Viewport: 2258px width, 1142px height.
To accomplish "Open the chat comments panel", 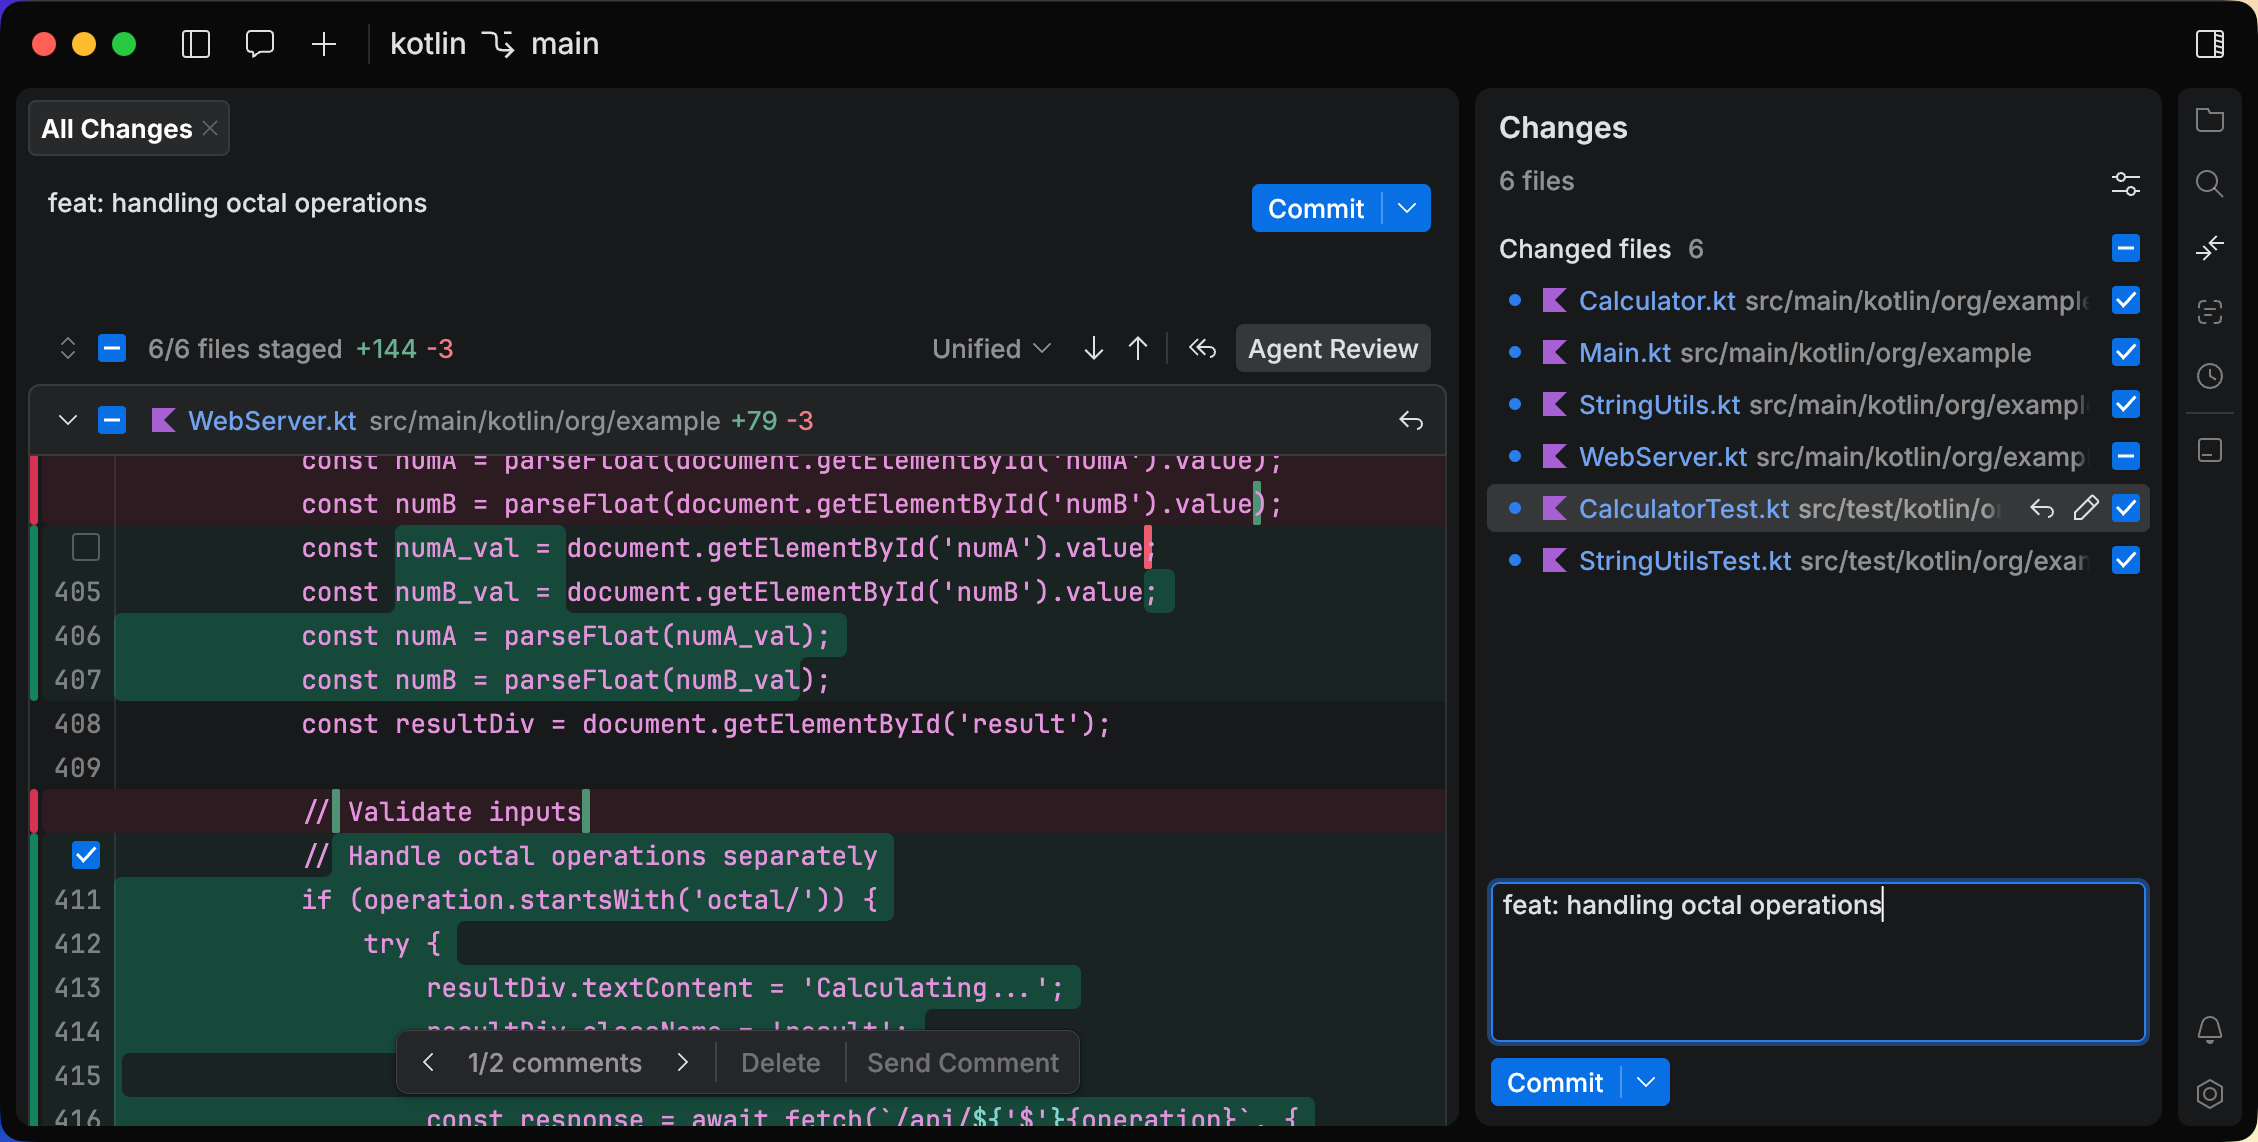I will click(259, 44).
